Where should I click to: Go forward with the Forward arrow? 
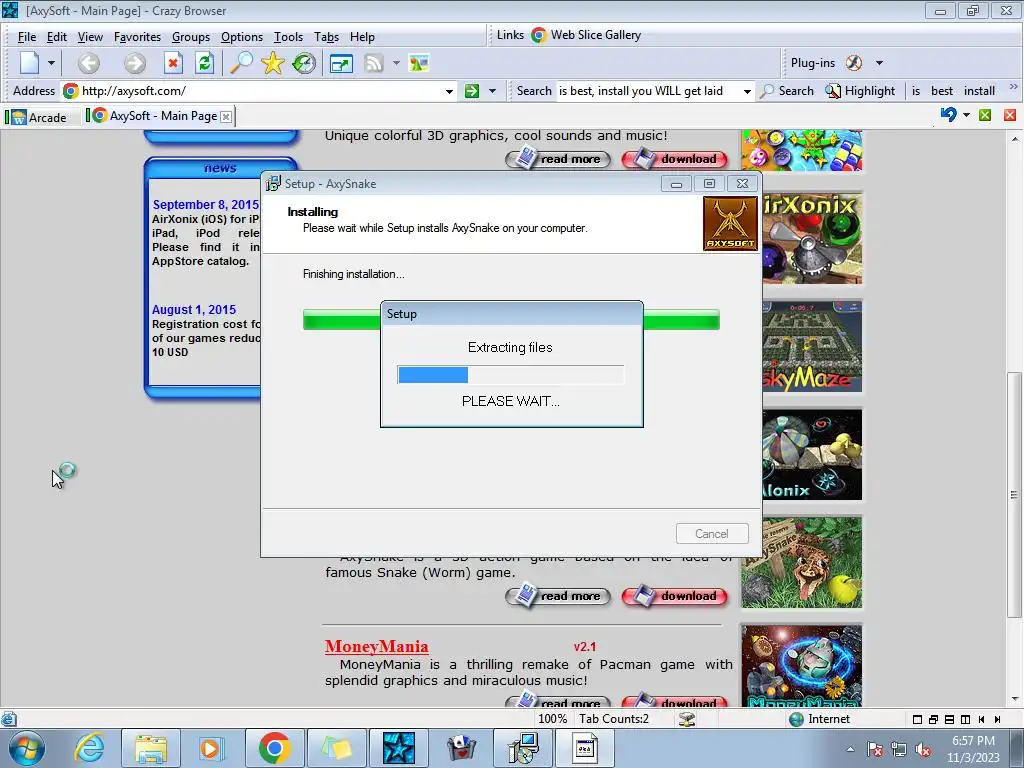pos(135,63)
